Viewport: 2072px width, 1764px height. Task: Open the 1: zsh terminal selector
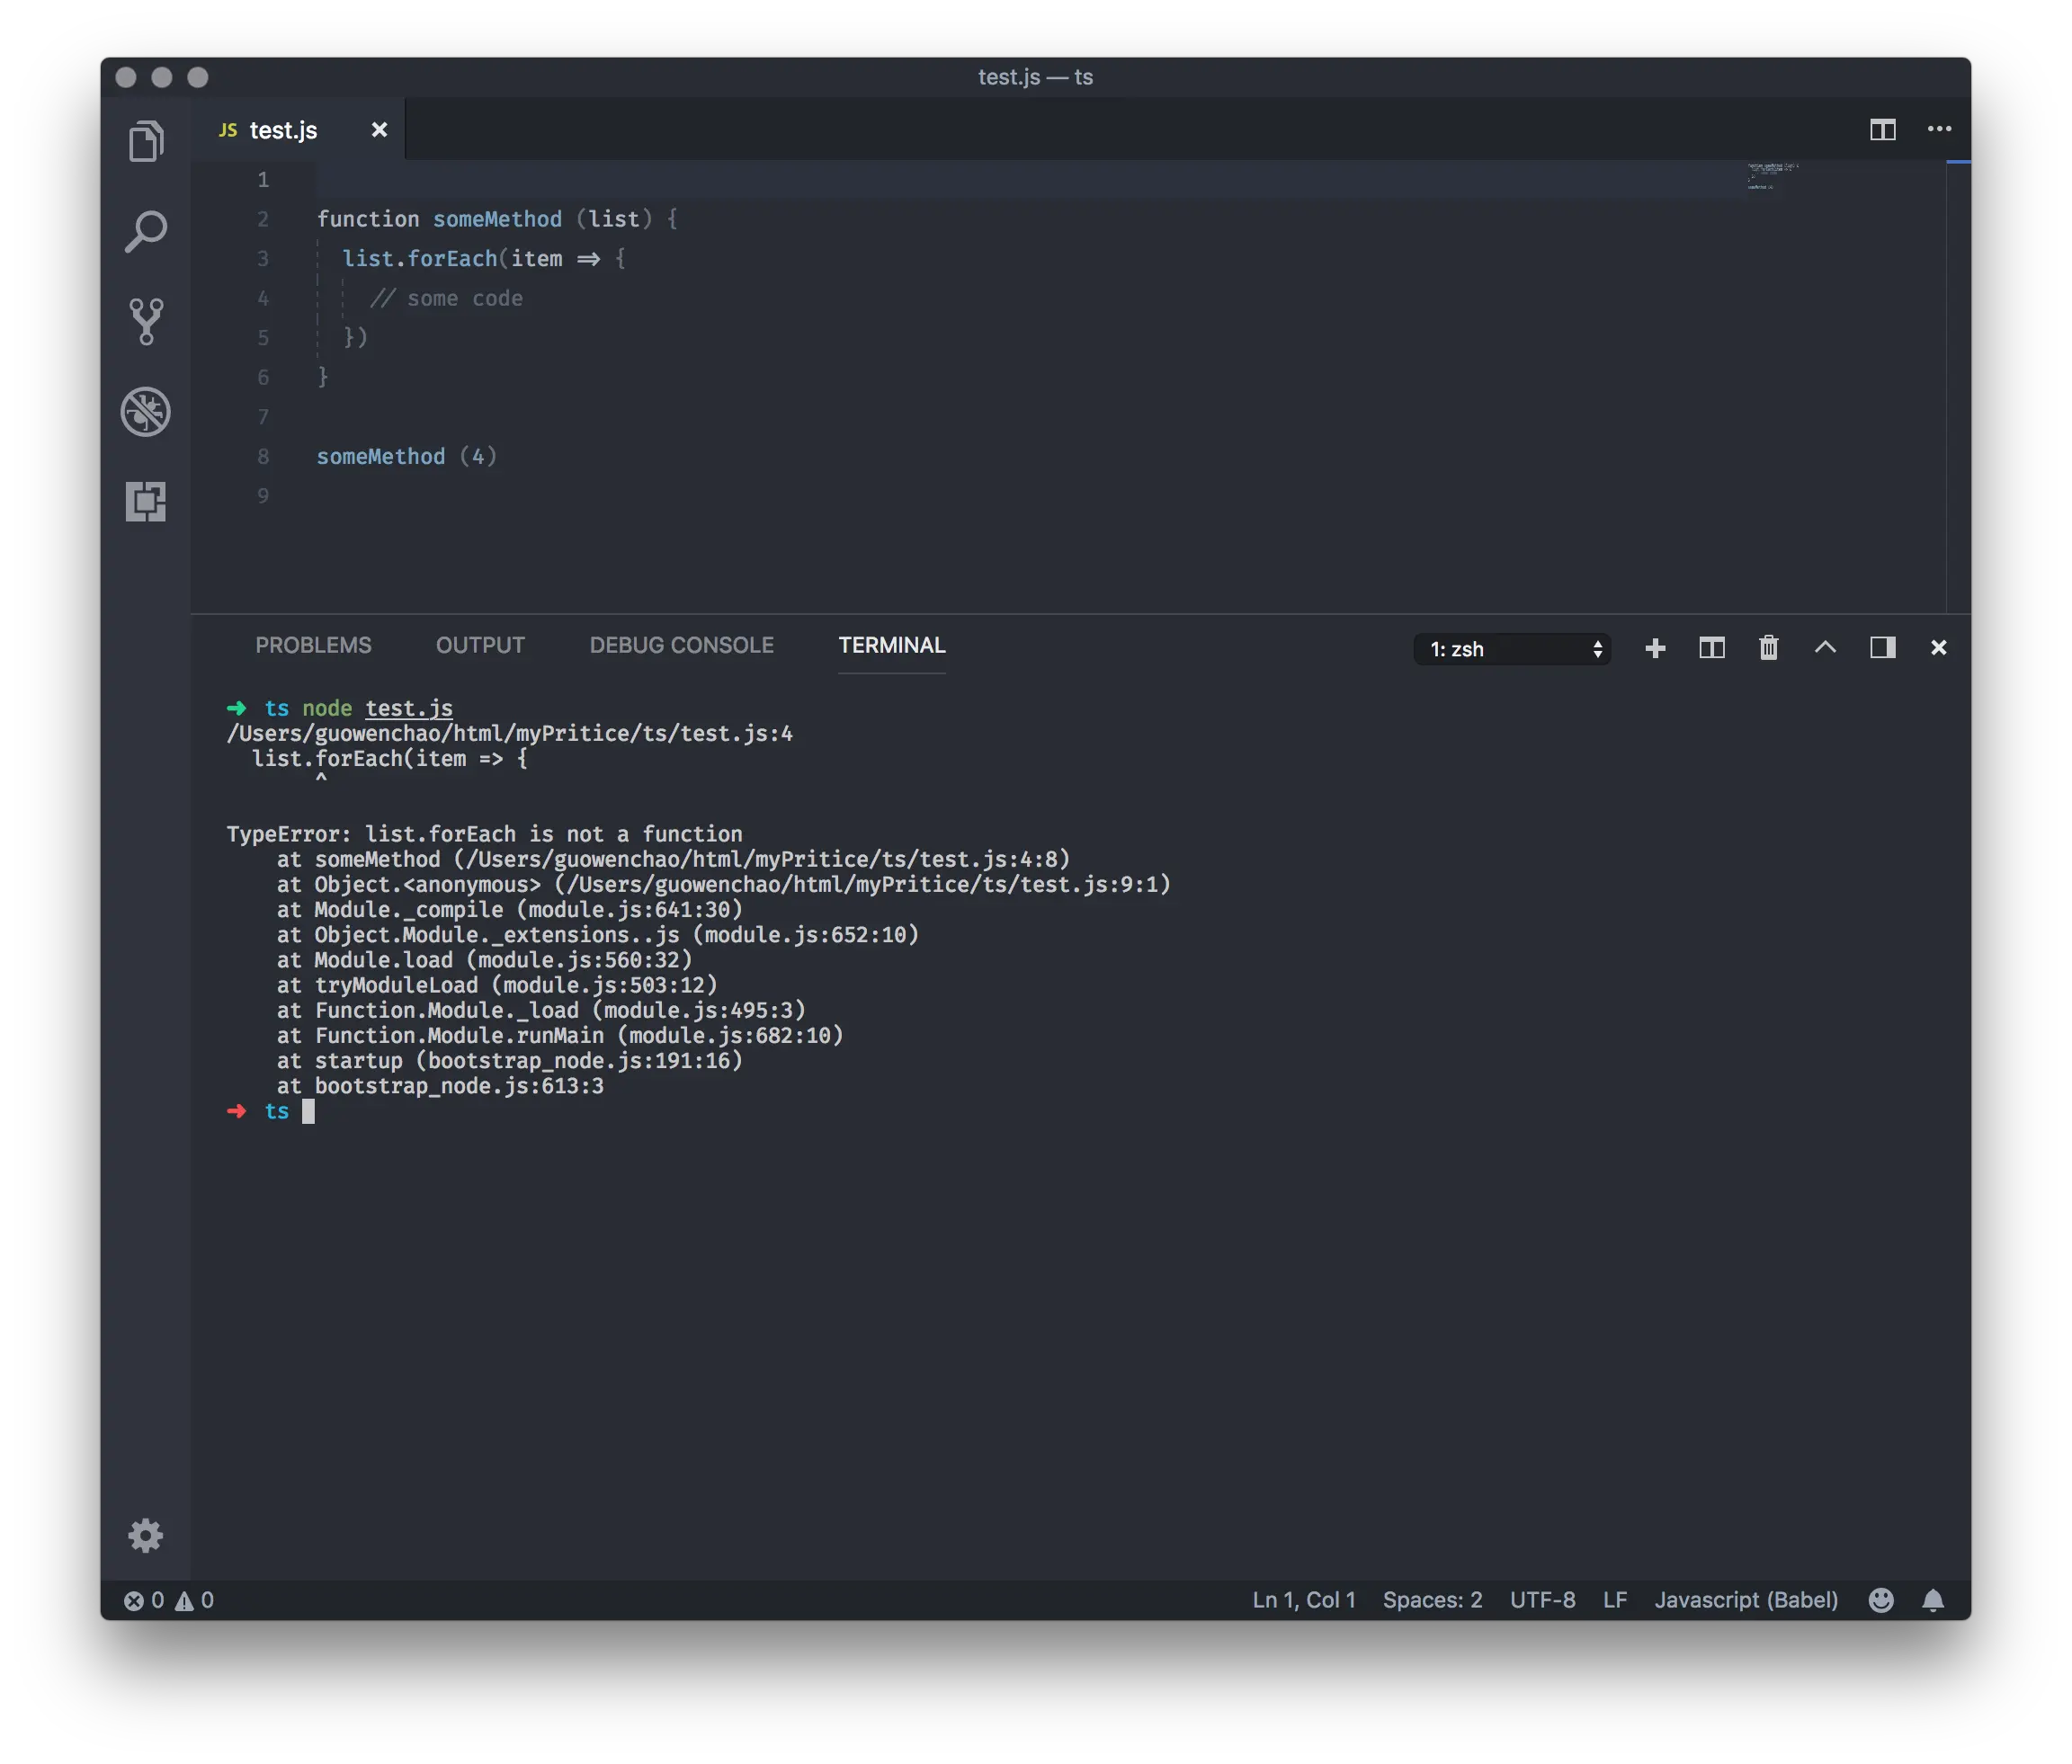click(x=1511, y=649)
